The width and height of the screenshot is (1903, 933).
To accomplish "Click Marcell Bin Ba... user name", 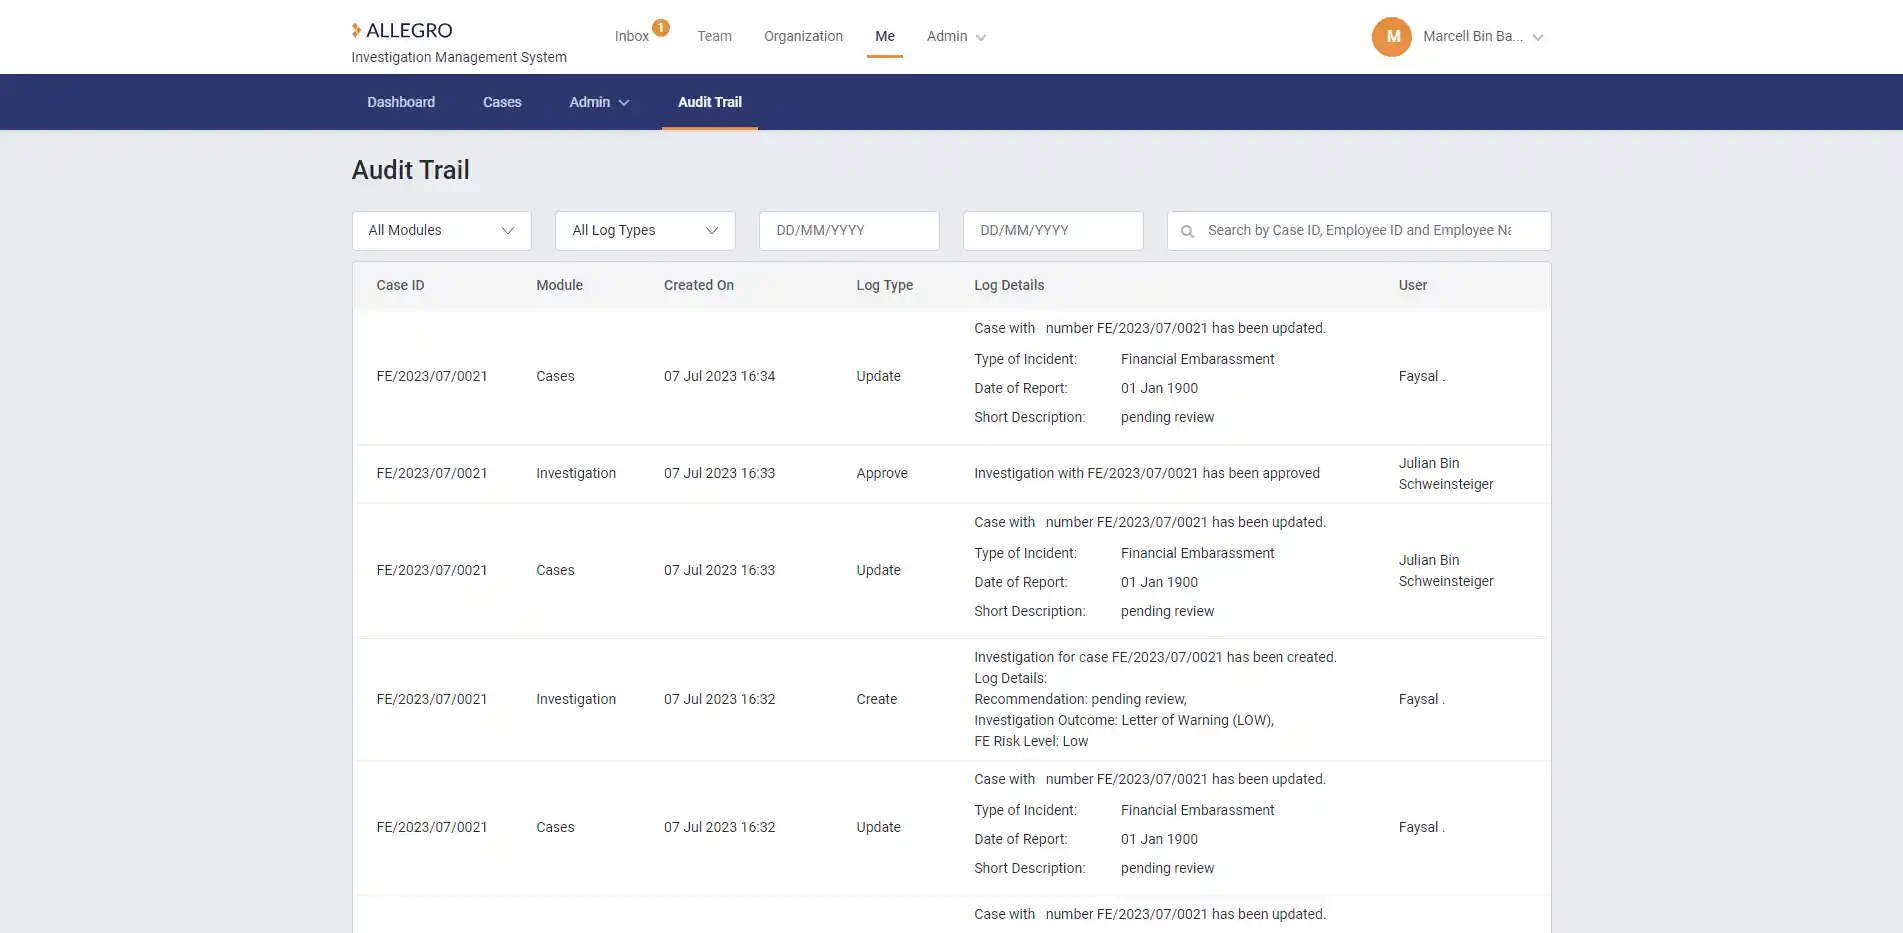I will coord(1473,36).
